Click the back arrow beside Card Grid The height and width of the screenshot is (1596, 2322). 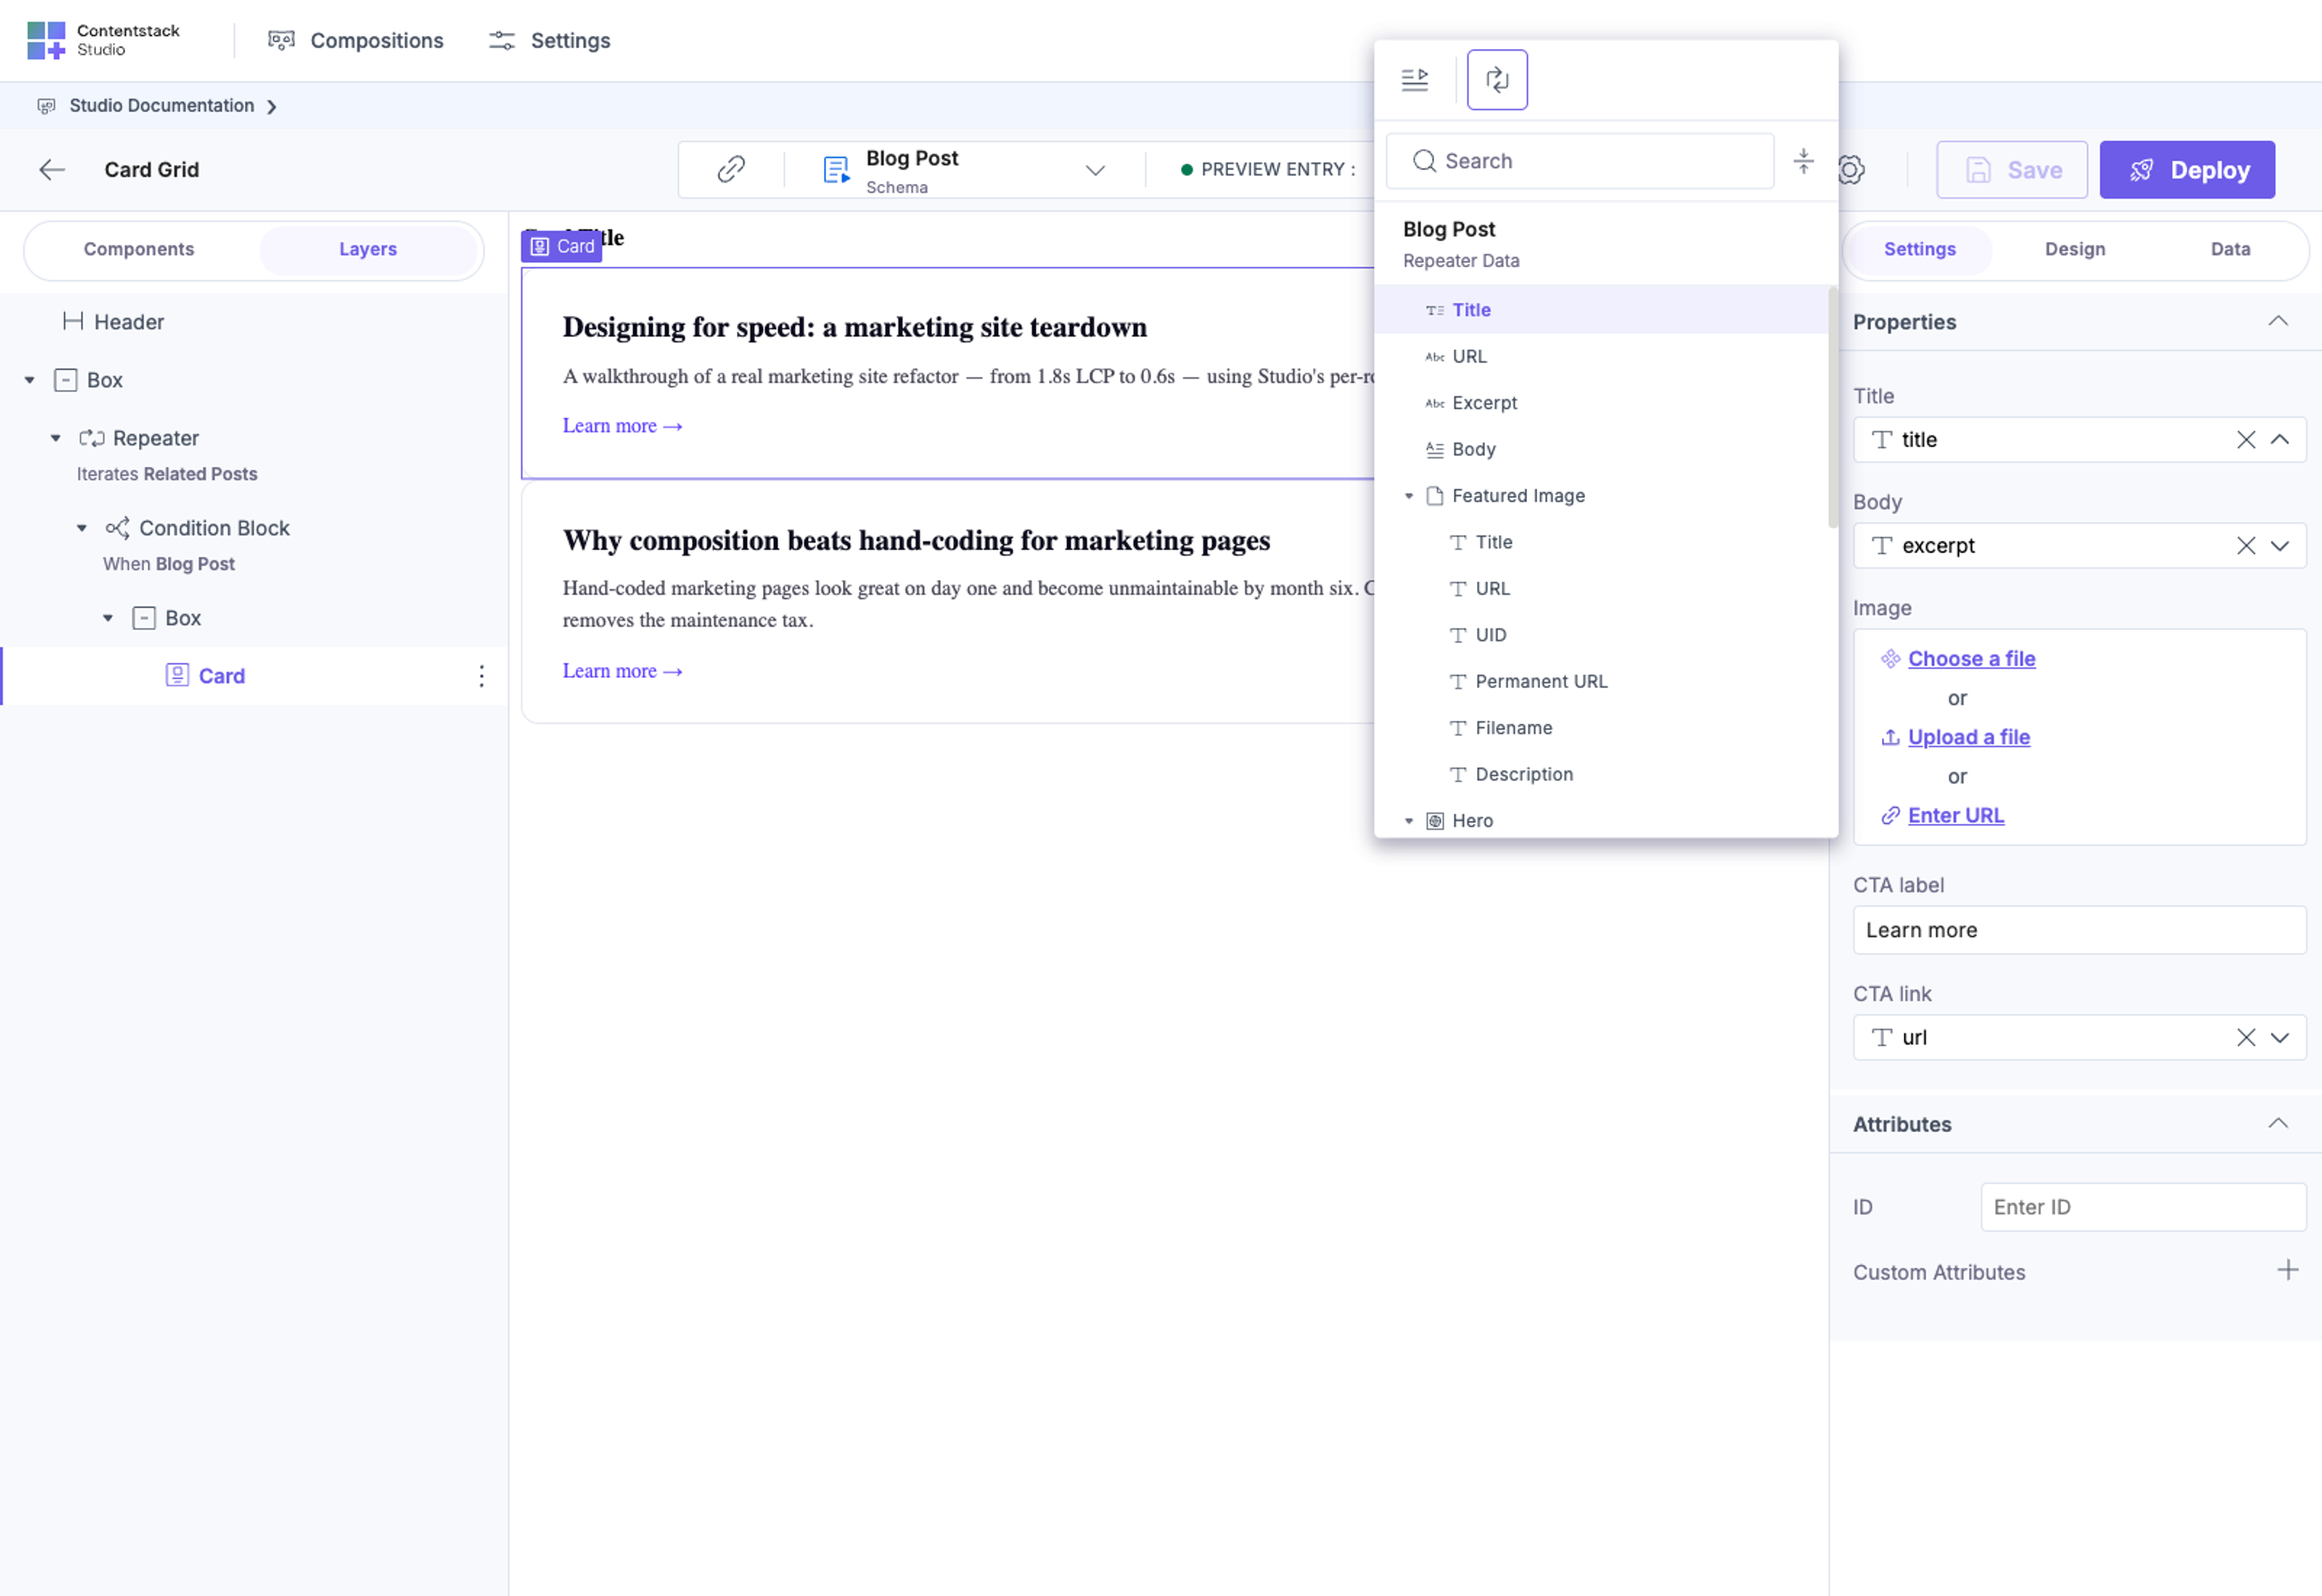tap(52, 170)
